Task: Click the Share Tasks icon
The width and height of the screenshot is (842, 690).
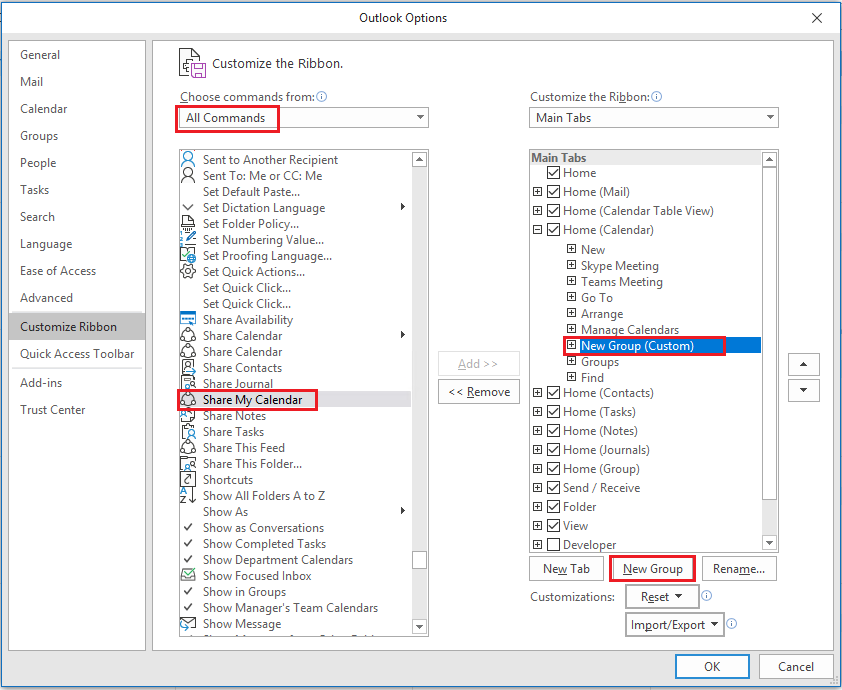Action: pyautogui.click(x=188, y=432)
